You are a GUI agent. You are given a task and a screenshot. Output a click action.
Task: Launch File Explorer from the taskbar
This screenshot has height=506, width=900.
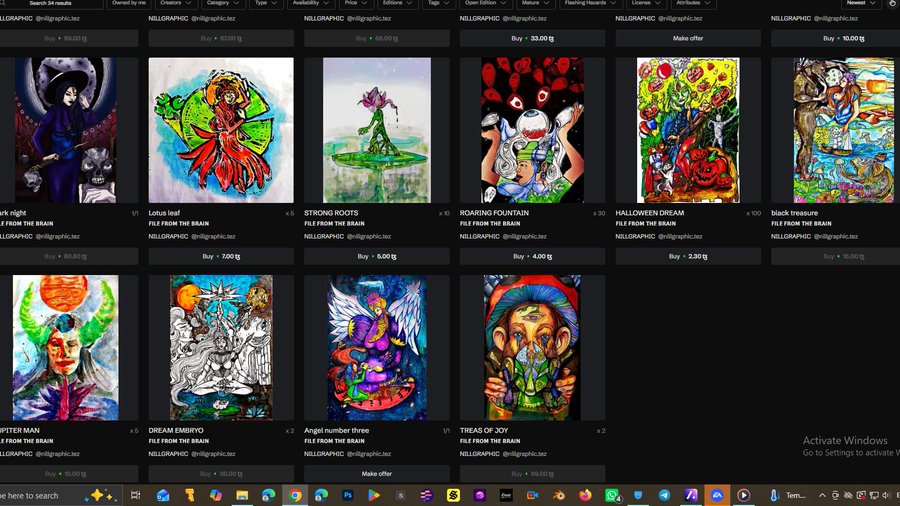[242, 495]
